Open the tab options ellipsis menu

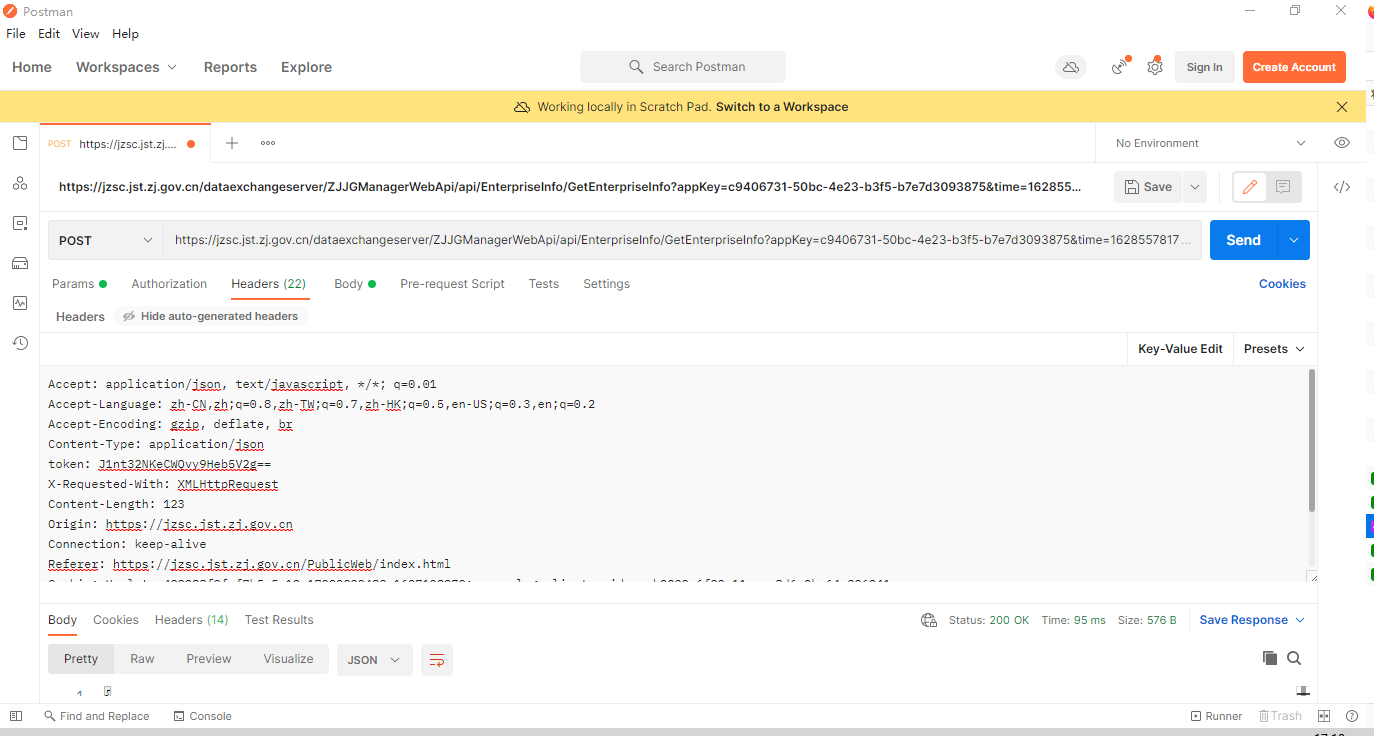click(x=268, y=143)
